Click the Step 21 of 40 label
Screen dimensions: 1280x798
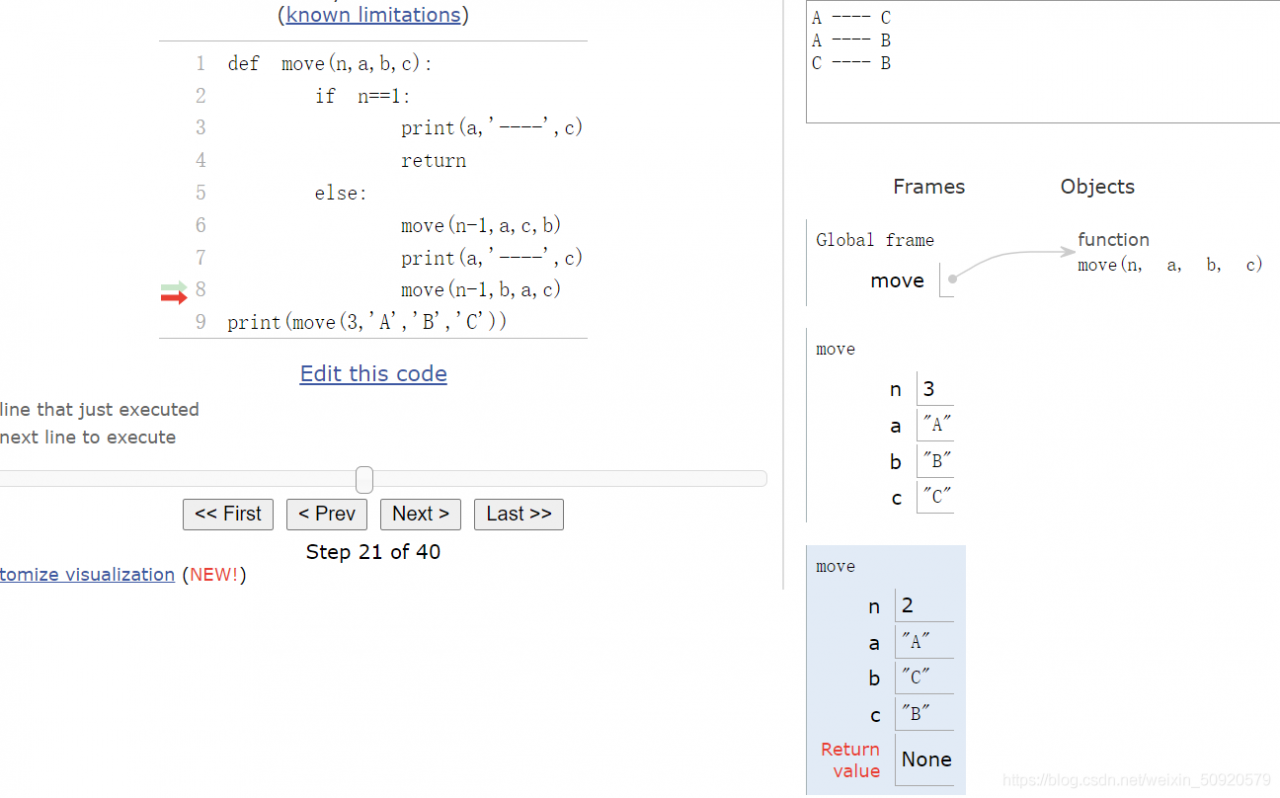click(x=373, y=552)
